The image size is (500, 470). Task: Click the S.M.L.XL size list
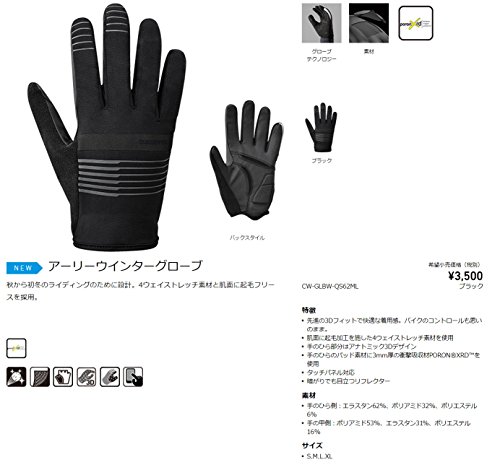[319, 456]
